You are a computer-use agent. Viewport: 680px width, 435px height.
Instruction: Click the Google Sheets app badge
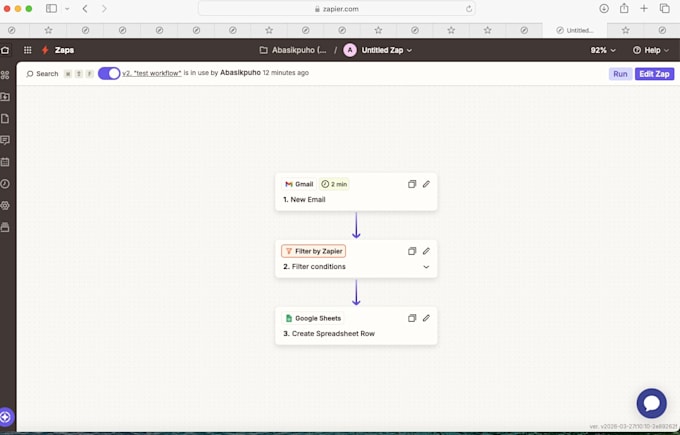[x=313, y=318]
